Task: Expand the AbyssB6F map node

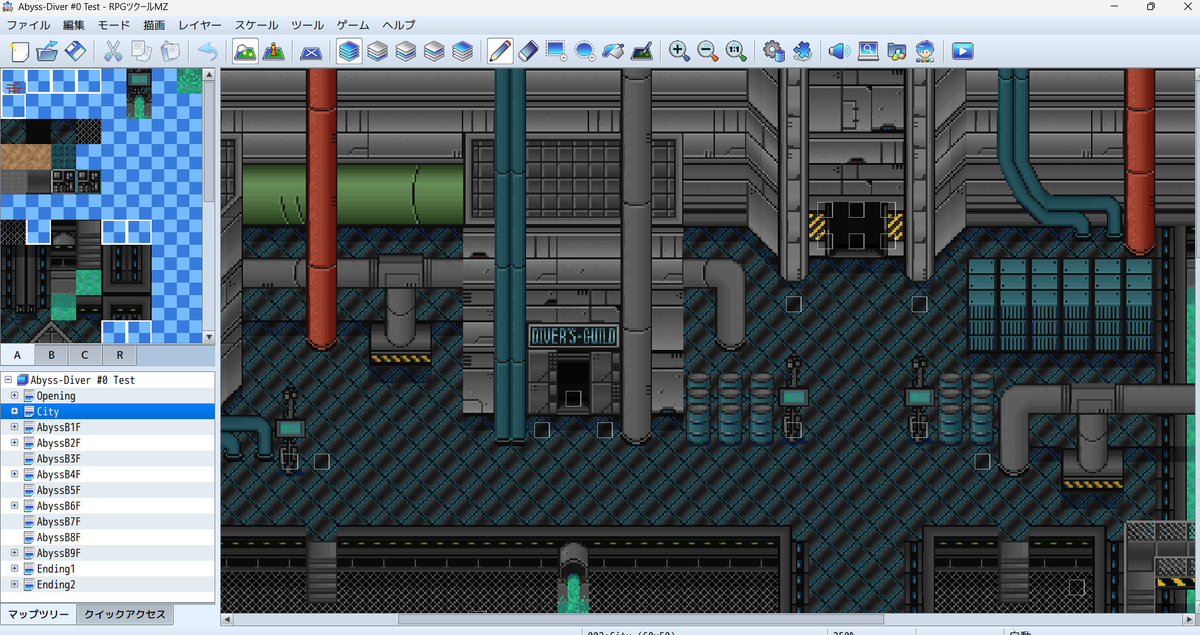Action: click(15, 506)
